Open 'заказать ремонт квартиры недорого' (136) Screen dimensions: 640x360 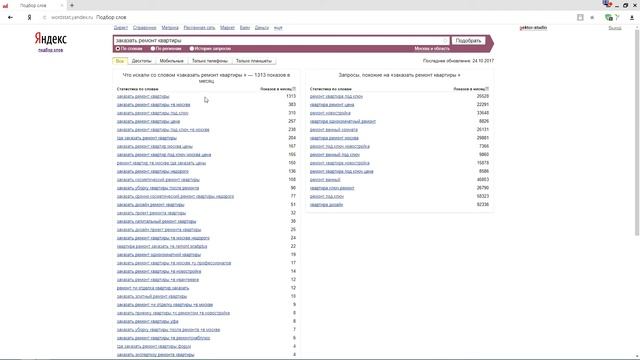click(153, 171)
